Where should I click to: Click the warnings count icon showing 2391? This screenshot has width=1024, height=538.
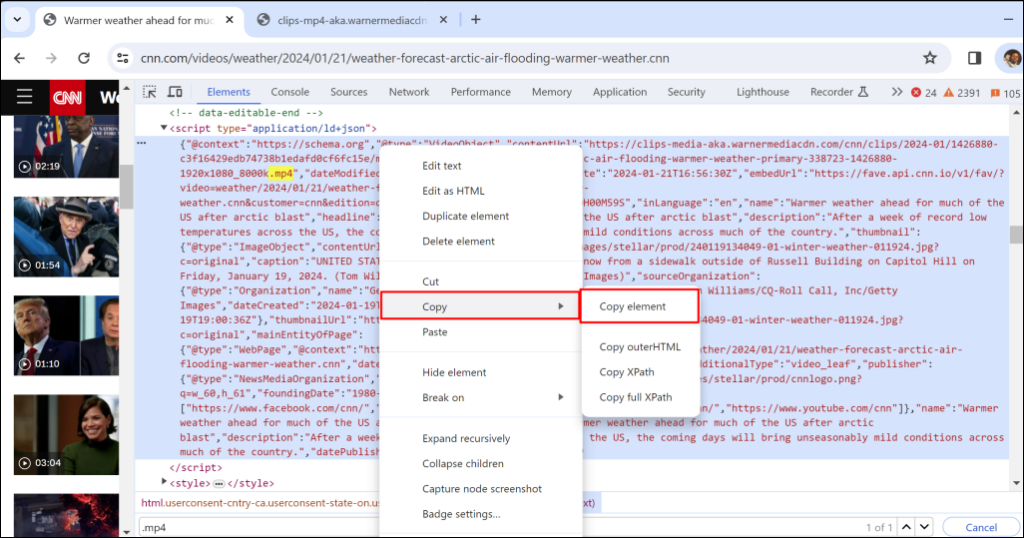(962, 92)
